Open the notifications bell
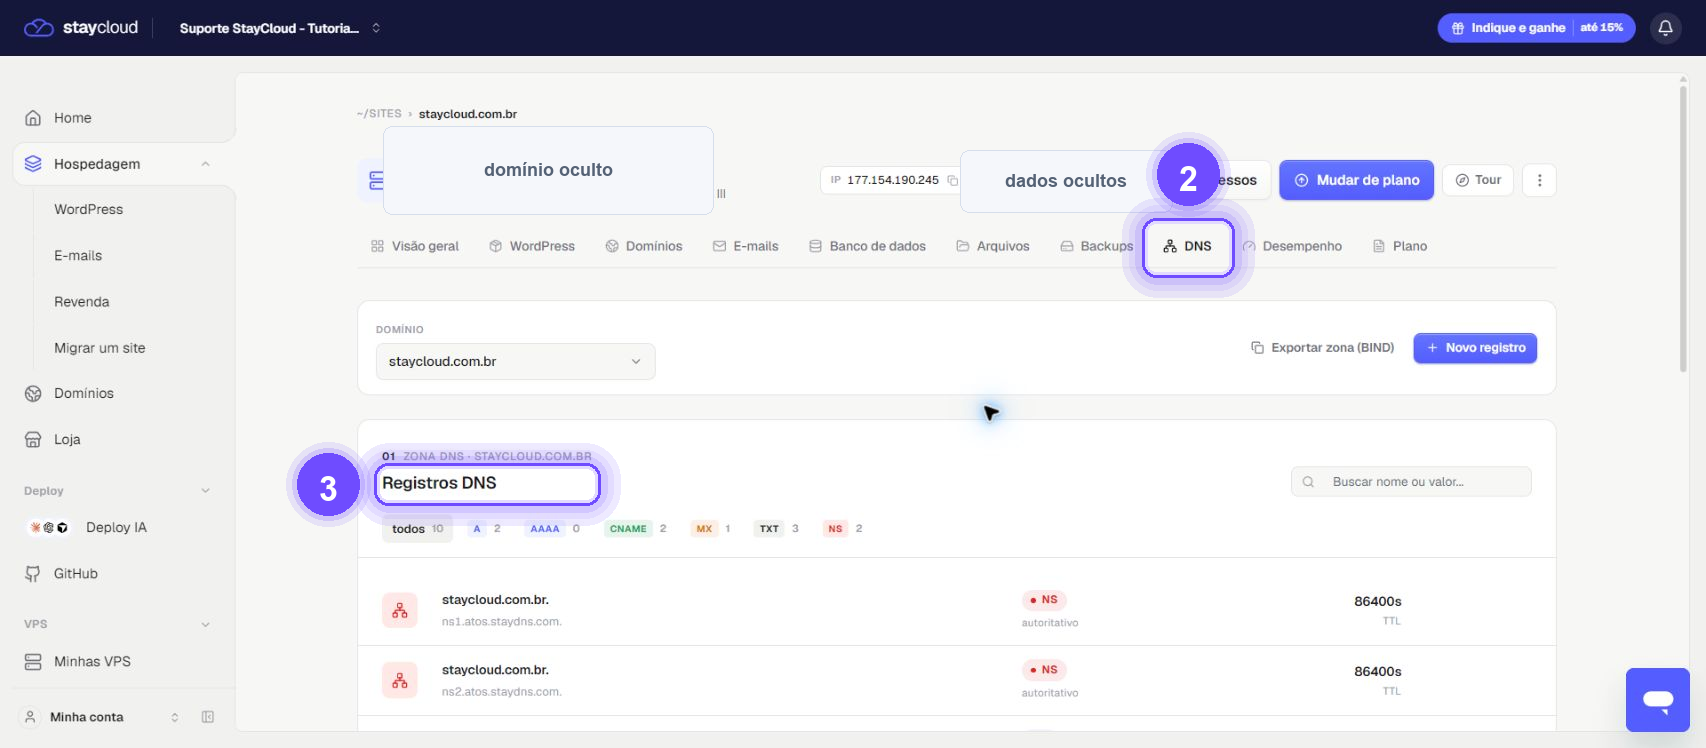The width and height of the screenshot is (1706, 748). click(x=1665, y=28)
